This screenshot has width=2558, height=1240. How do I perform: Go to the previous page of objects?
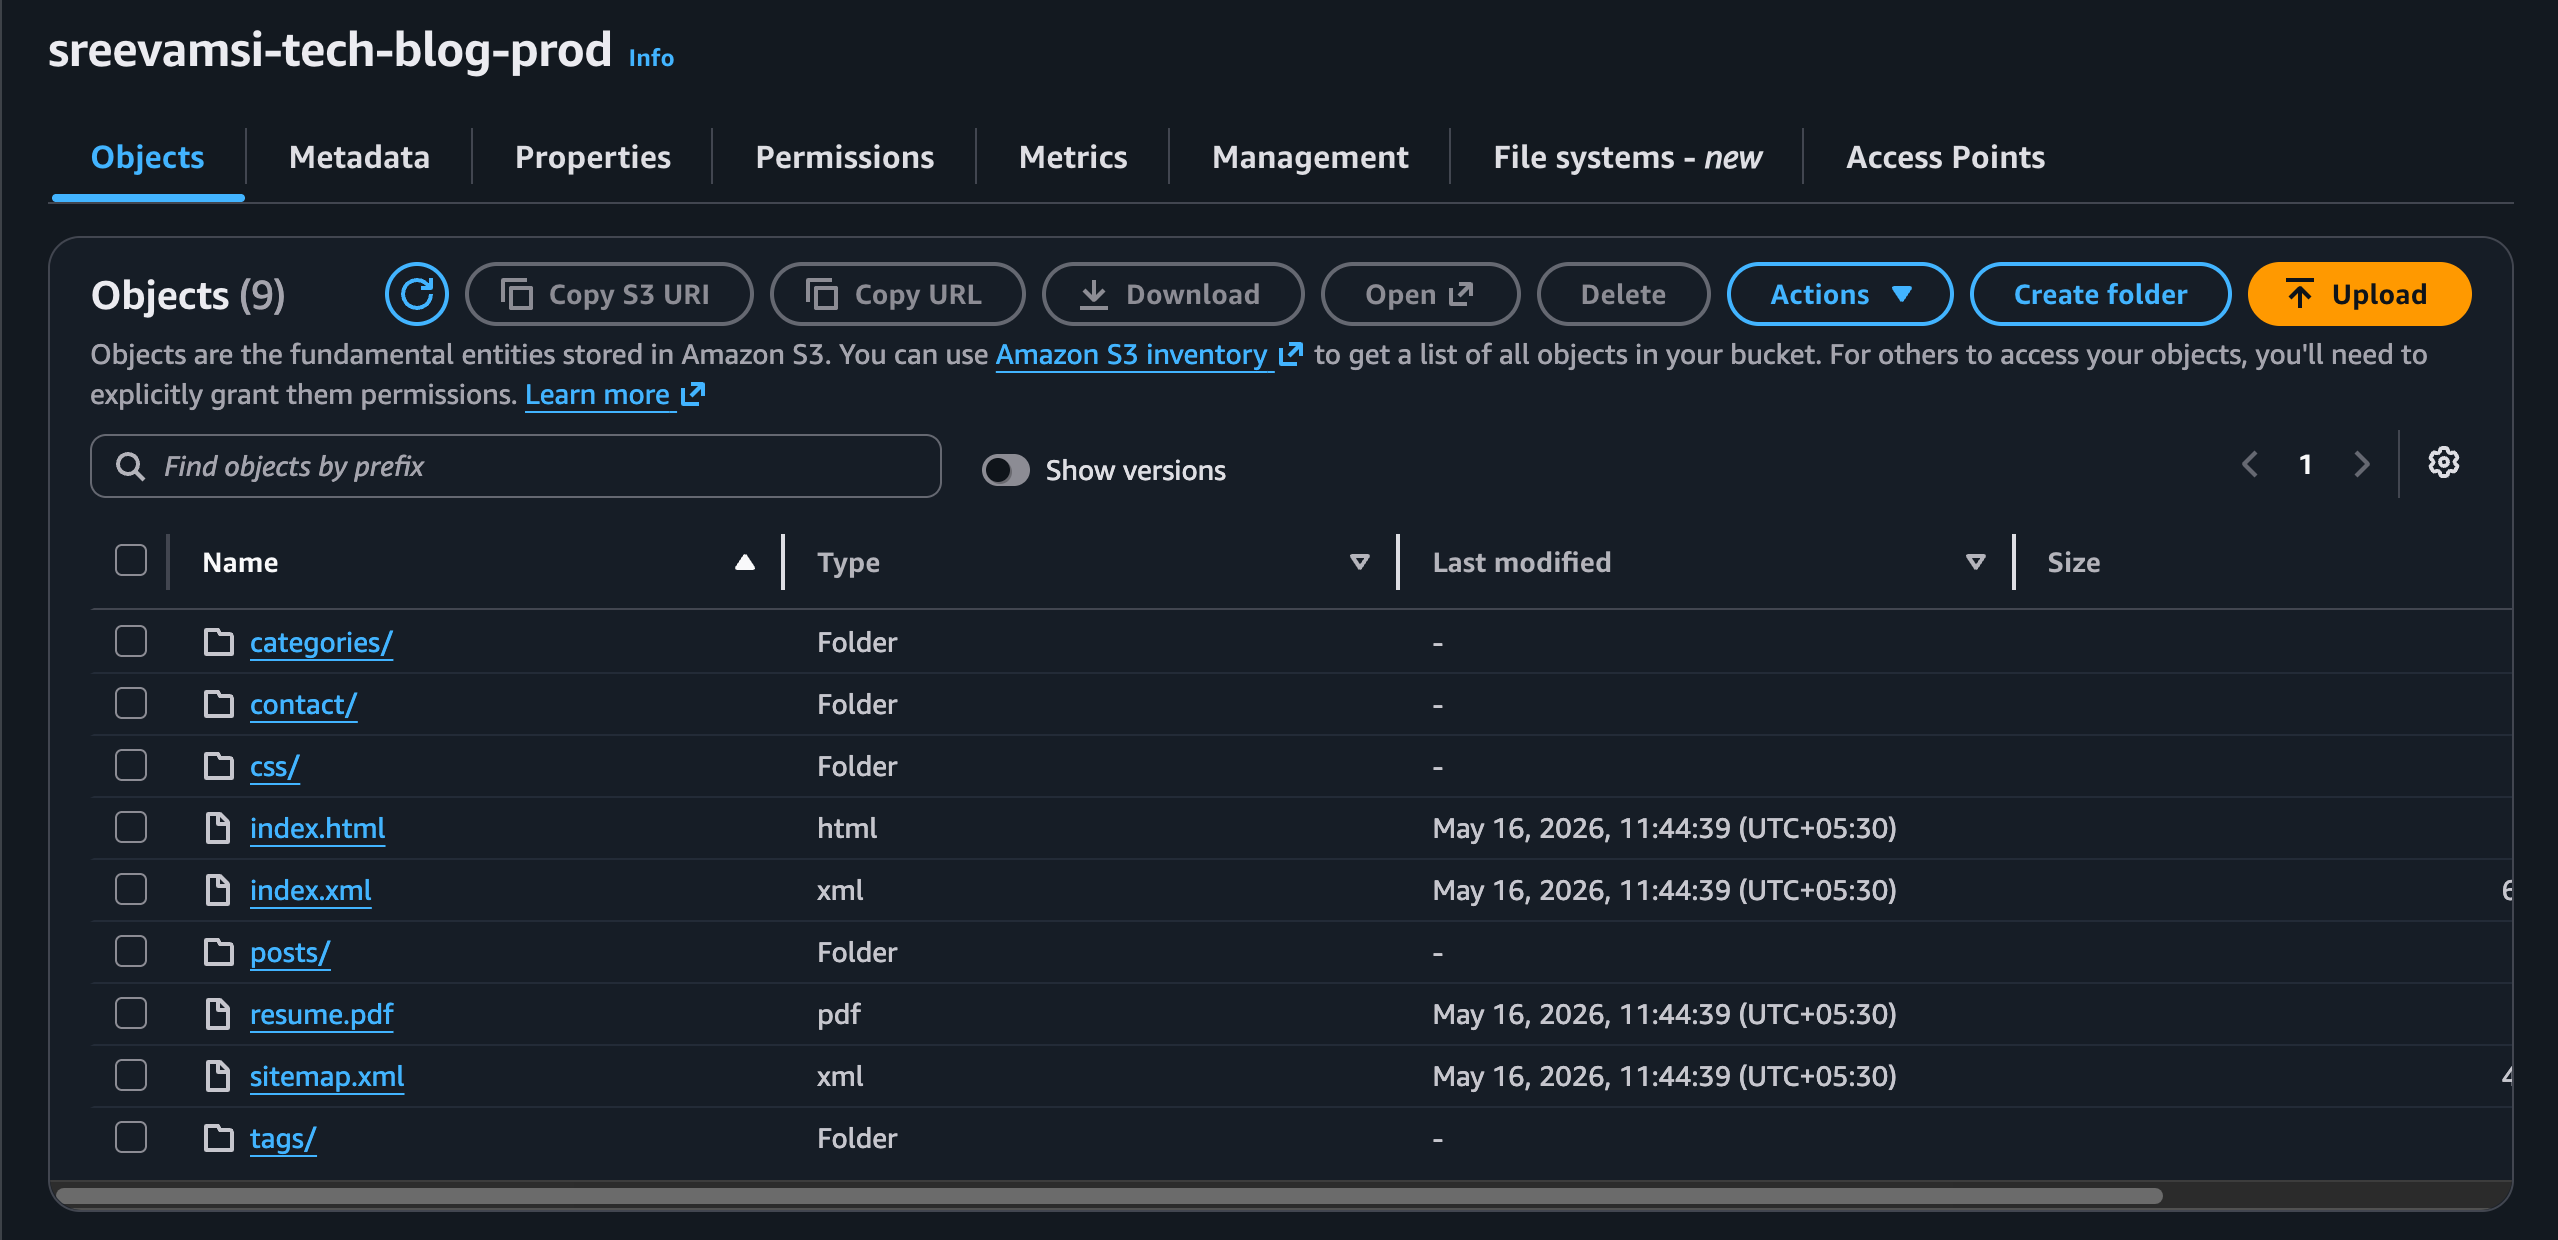2250,464
